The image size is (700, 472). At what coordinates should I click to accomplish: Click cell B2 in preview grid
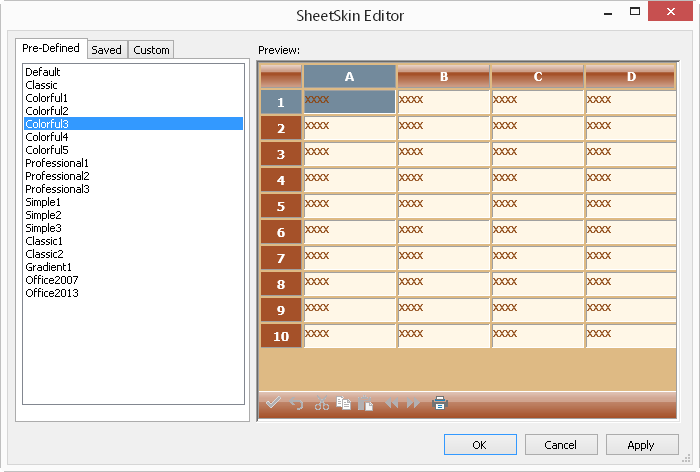443,128
